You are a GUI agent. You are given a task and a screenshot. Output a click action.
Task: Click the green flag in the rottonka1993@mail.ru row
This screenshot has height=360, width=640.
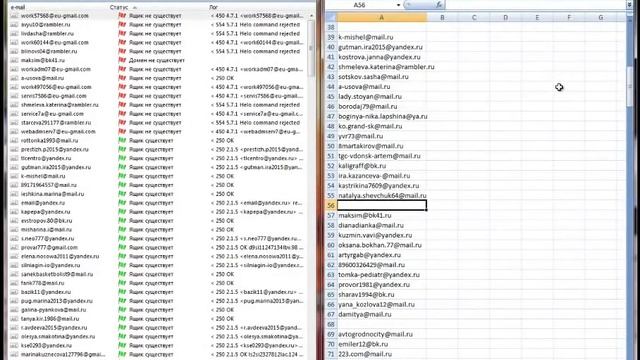(x=122, y=140)
